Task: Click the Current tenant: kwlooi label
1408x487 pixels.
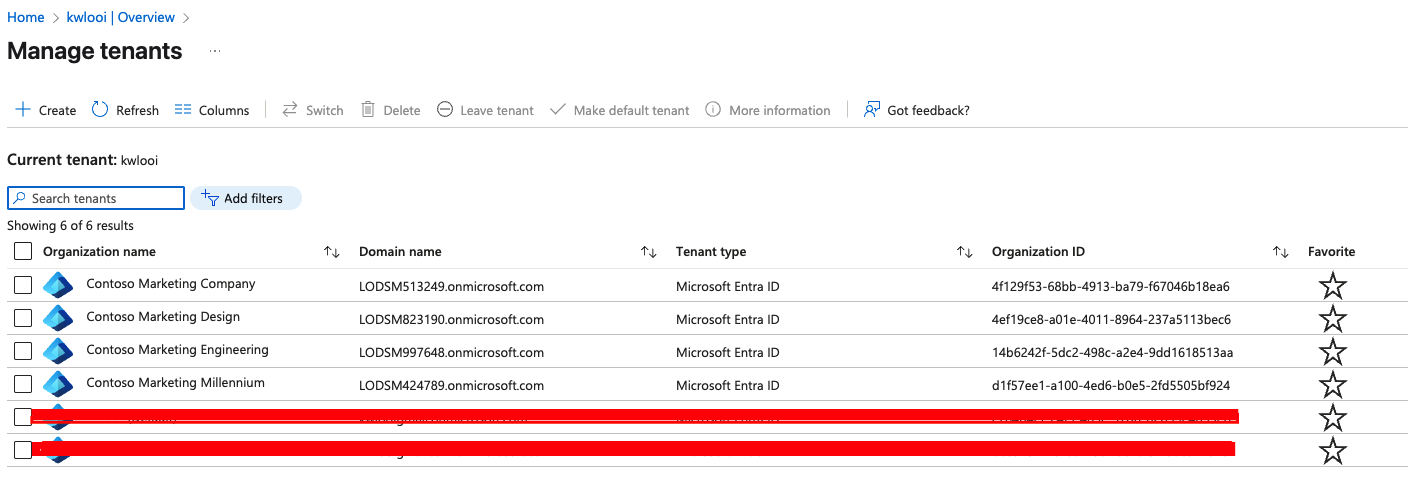Action: [x=82, y=160]
